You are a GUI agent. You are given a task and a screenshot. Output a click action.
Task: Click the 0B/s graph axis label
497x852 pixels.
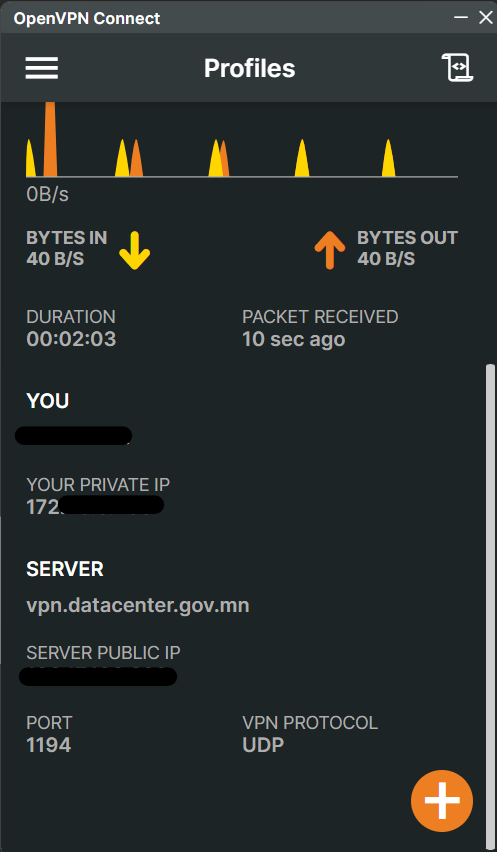47,195
